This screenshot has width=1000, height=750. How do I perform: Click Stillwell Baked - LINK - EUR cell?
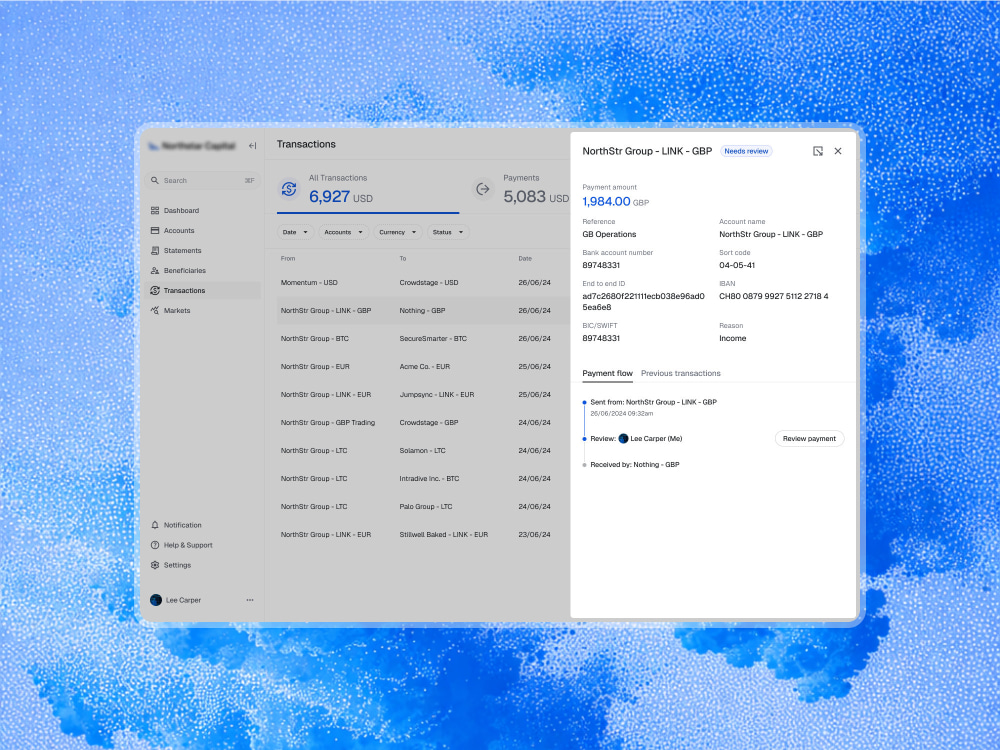[x=443, y=535]
